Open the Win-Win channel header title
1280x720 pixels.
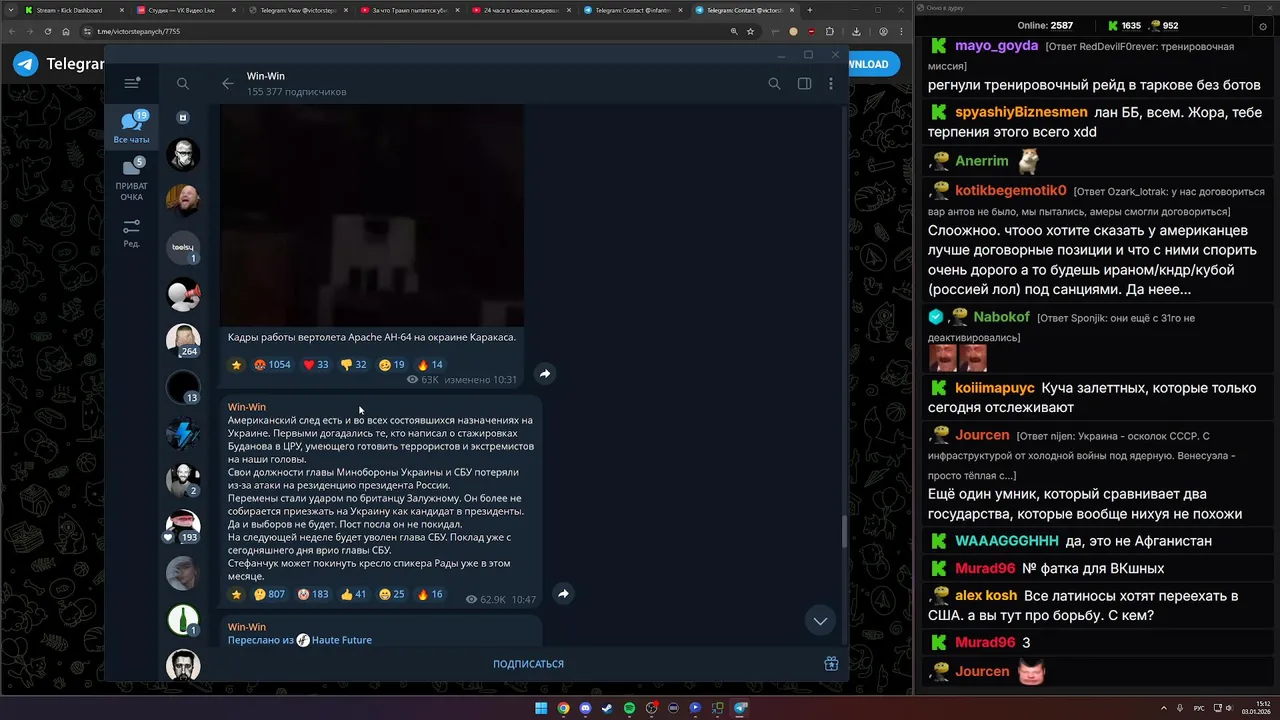tap(266, 76)
